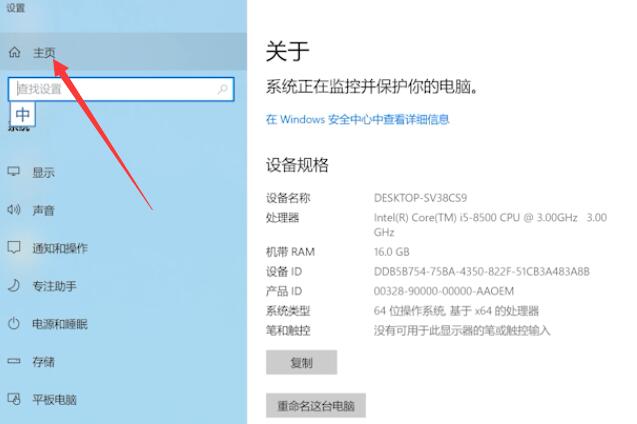Image resolution: width=637 pixels, height=424 pixels.
Task: Click the 处理器 label
Action: point(282,218)
